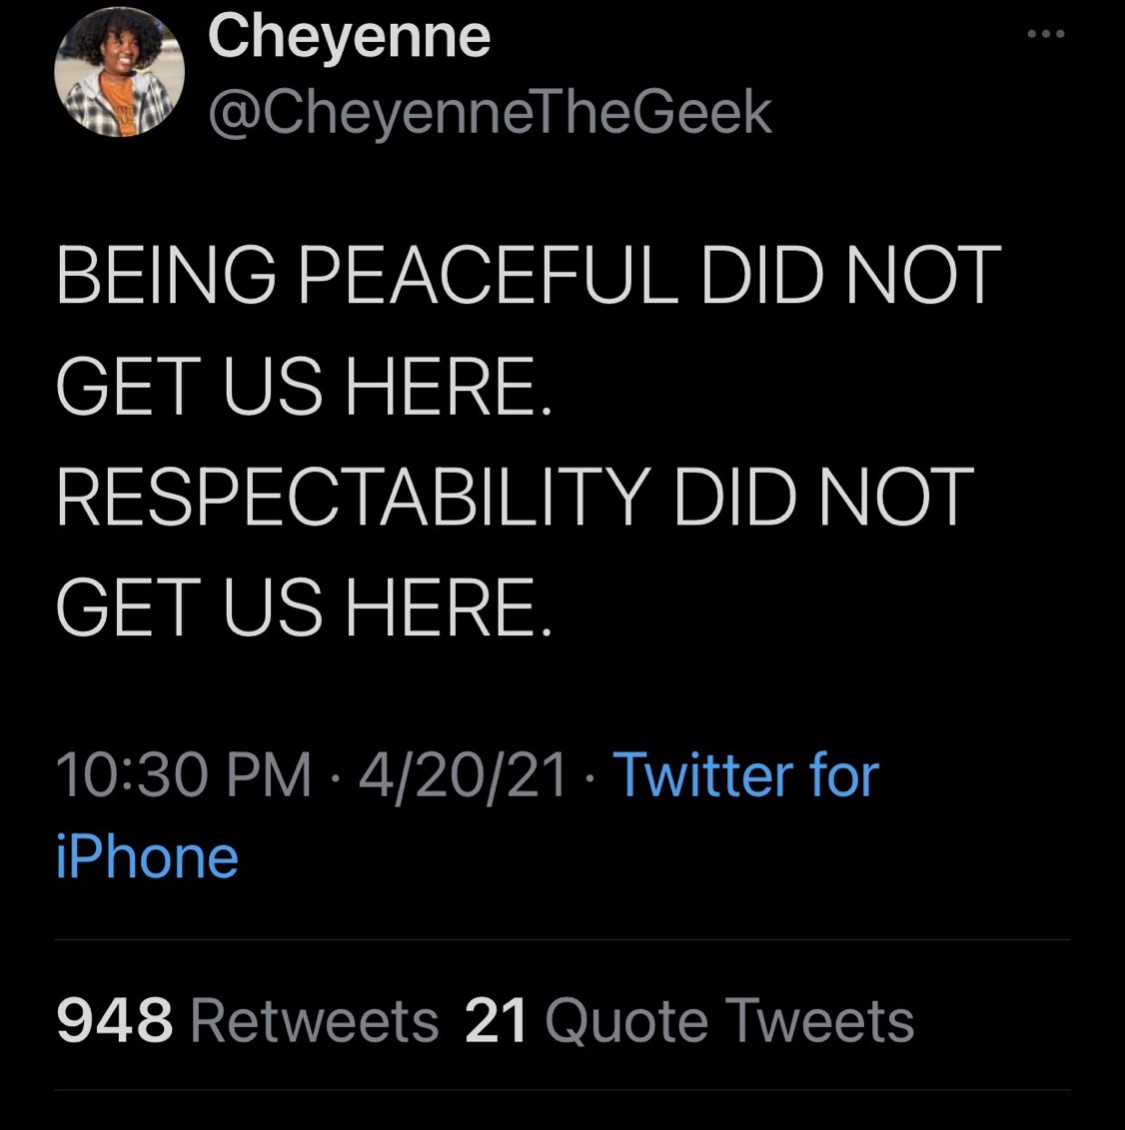View the "Quote Tweets" list
Viewport: 1125px width, 1130px height.
(x=729, y=1021)
